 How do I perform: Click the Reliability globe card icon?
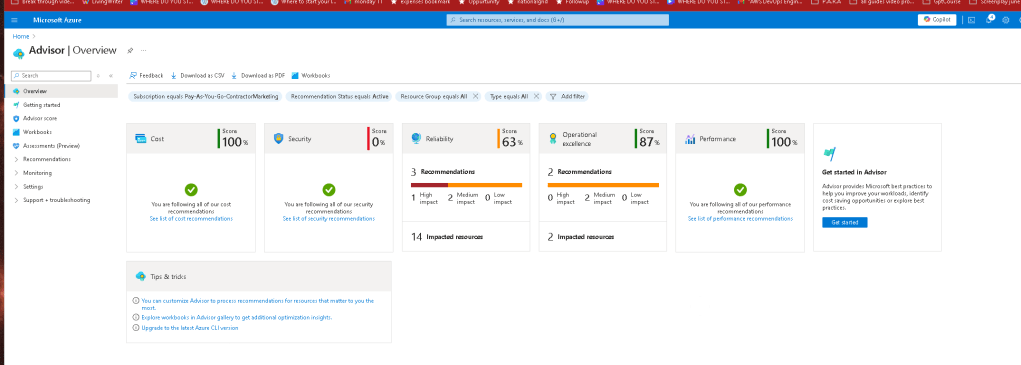point(416,139)
